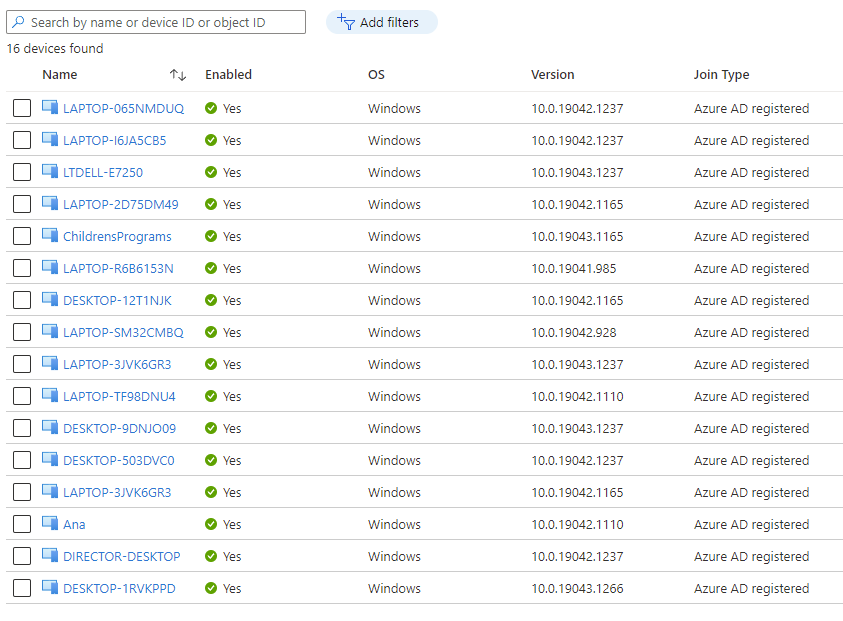Screen dimensions: 843x621
Task: Click the device icon for DESKTOP-9DNJO09
Action: coord(50,427)
